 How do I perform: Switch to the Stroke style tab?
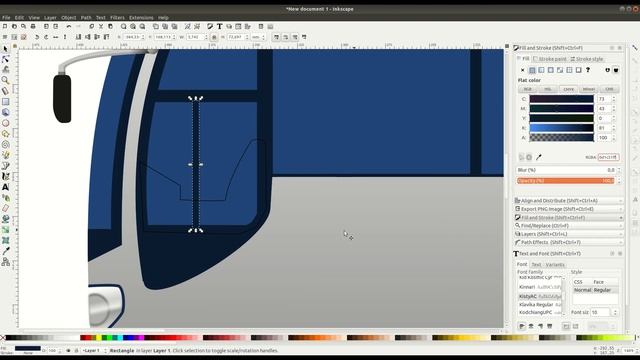pos(587,59)
